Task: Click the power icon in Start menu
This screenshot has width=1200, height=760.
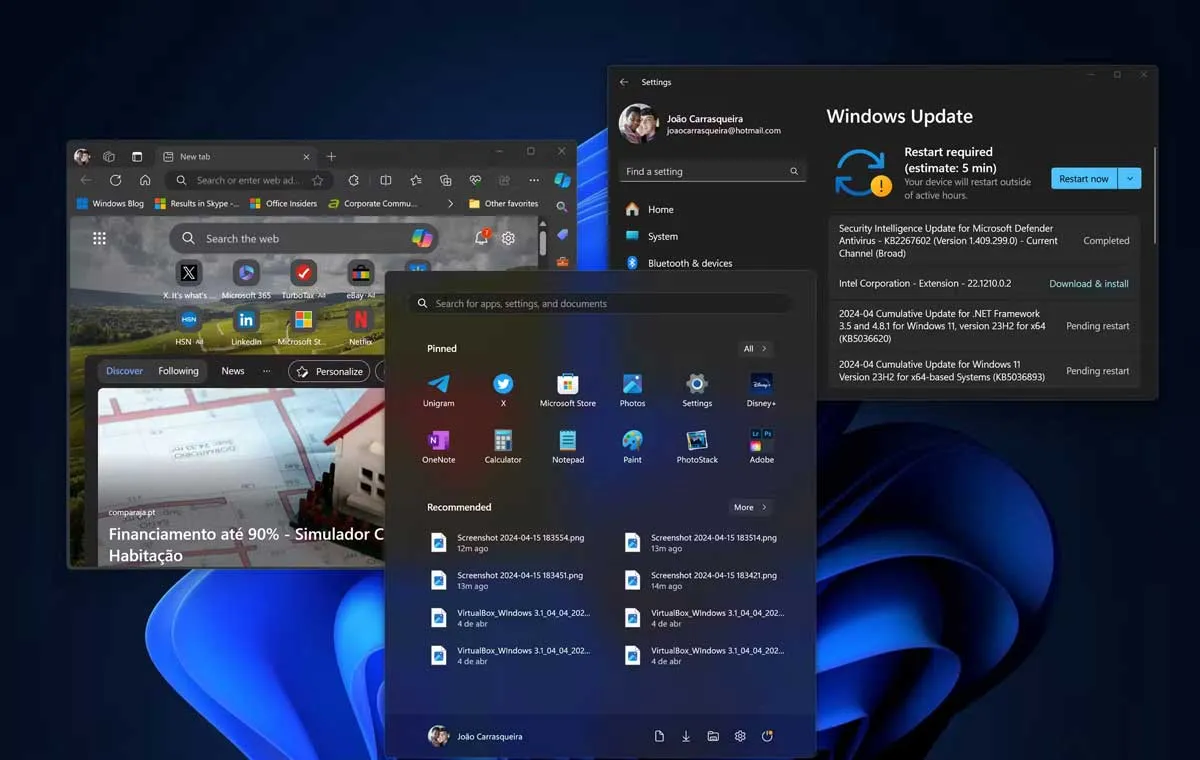Action: (767, 736)
